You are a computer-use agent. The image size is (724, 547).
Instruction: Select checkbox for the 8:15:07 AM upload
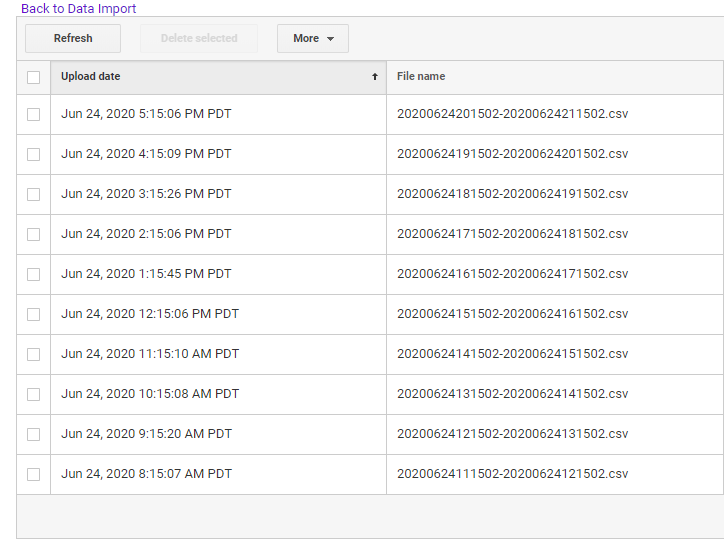click(x=34, y=474)
